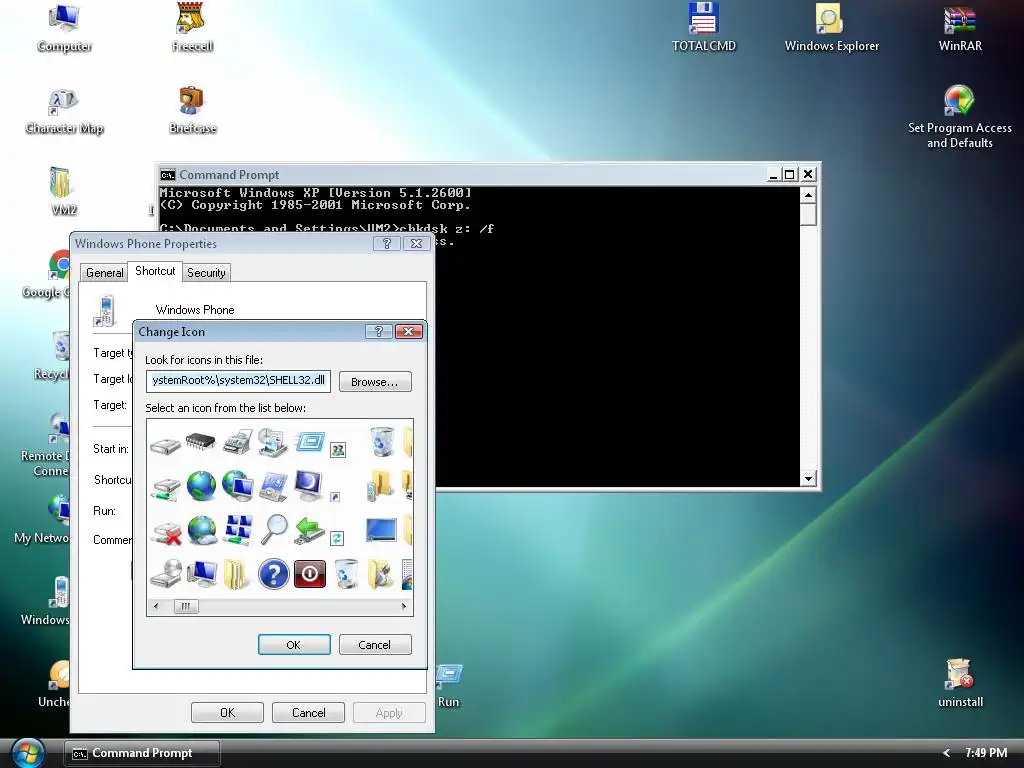Expand the hidden system tray icons arrow

tap(946, 753)
